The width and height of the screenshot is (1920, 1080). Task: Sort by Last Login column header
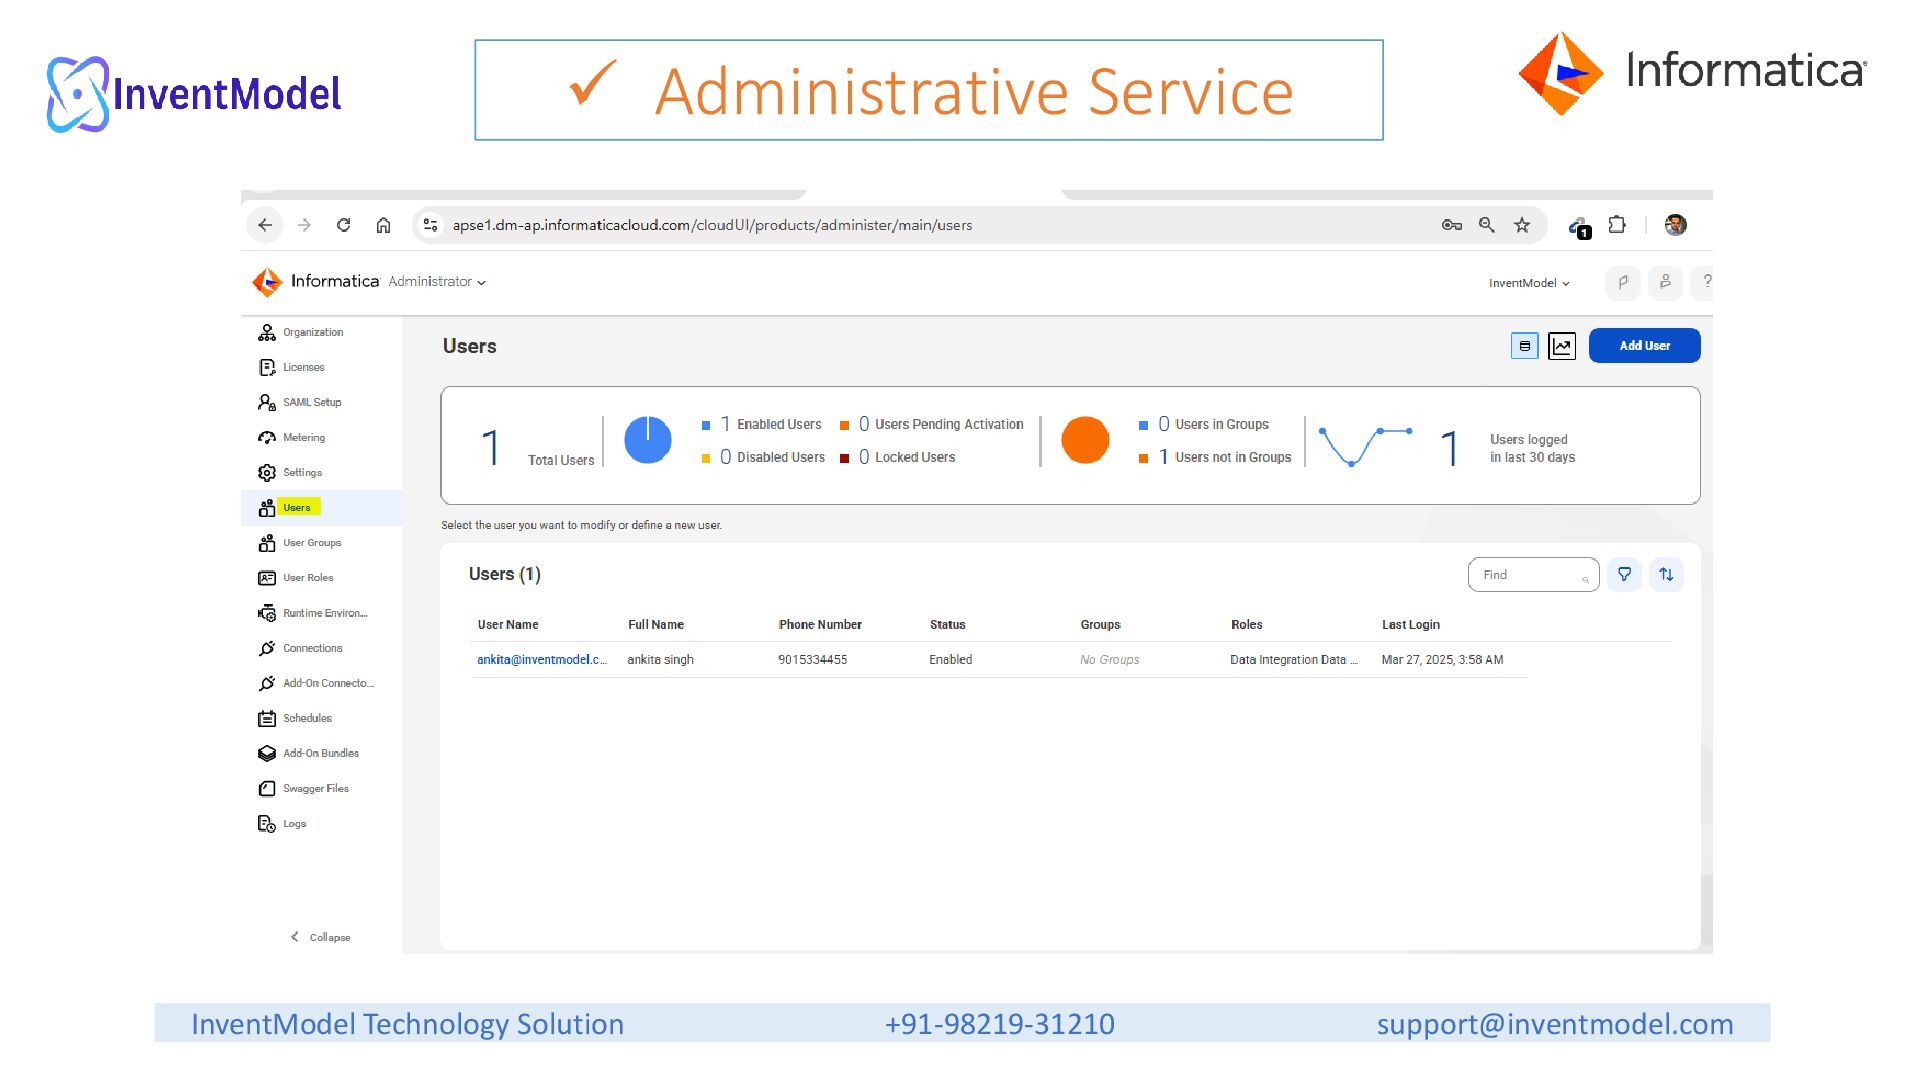click(x=1411, y=625)
